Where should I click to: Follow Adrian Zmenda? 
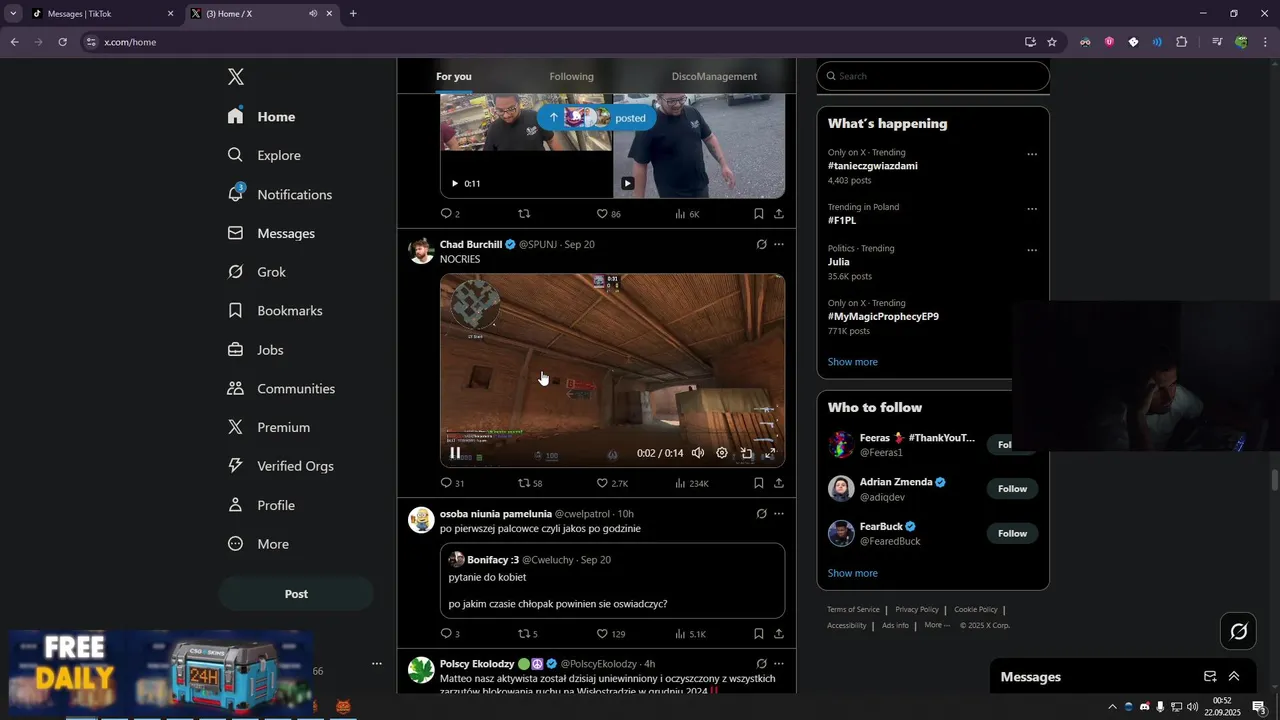[x=1012, y=489]
